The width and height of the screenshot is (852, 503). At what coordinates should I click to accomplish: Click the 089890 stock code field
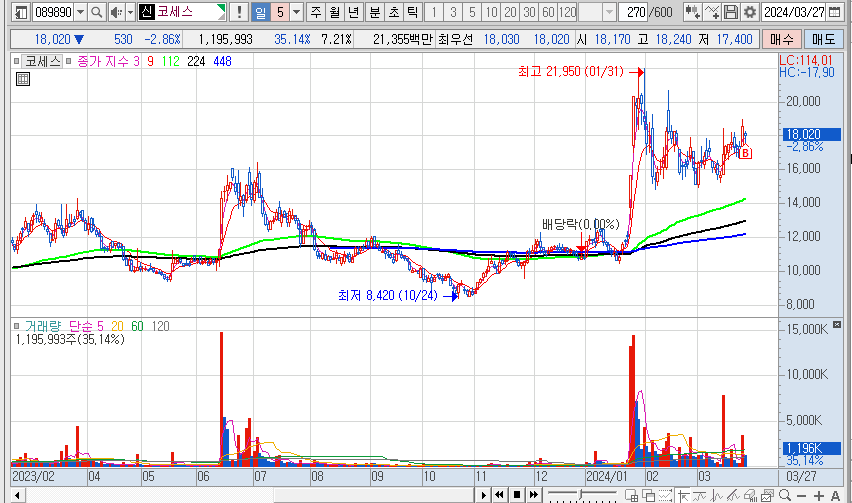(53, 11)
